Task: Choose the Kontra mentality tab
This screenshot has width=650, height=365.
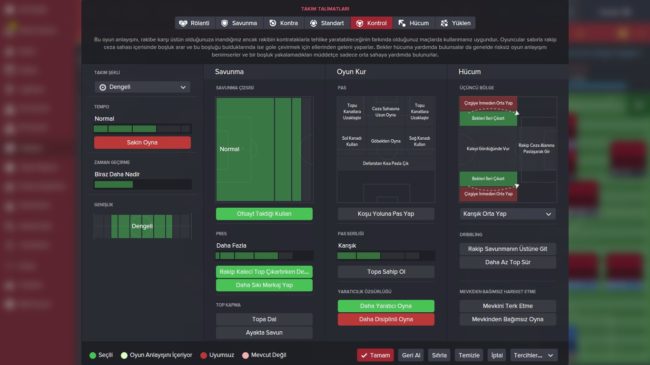Action: pyautogui.click(x=284, y=23)
